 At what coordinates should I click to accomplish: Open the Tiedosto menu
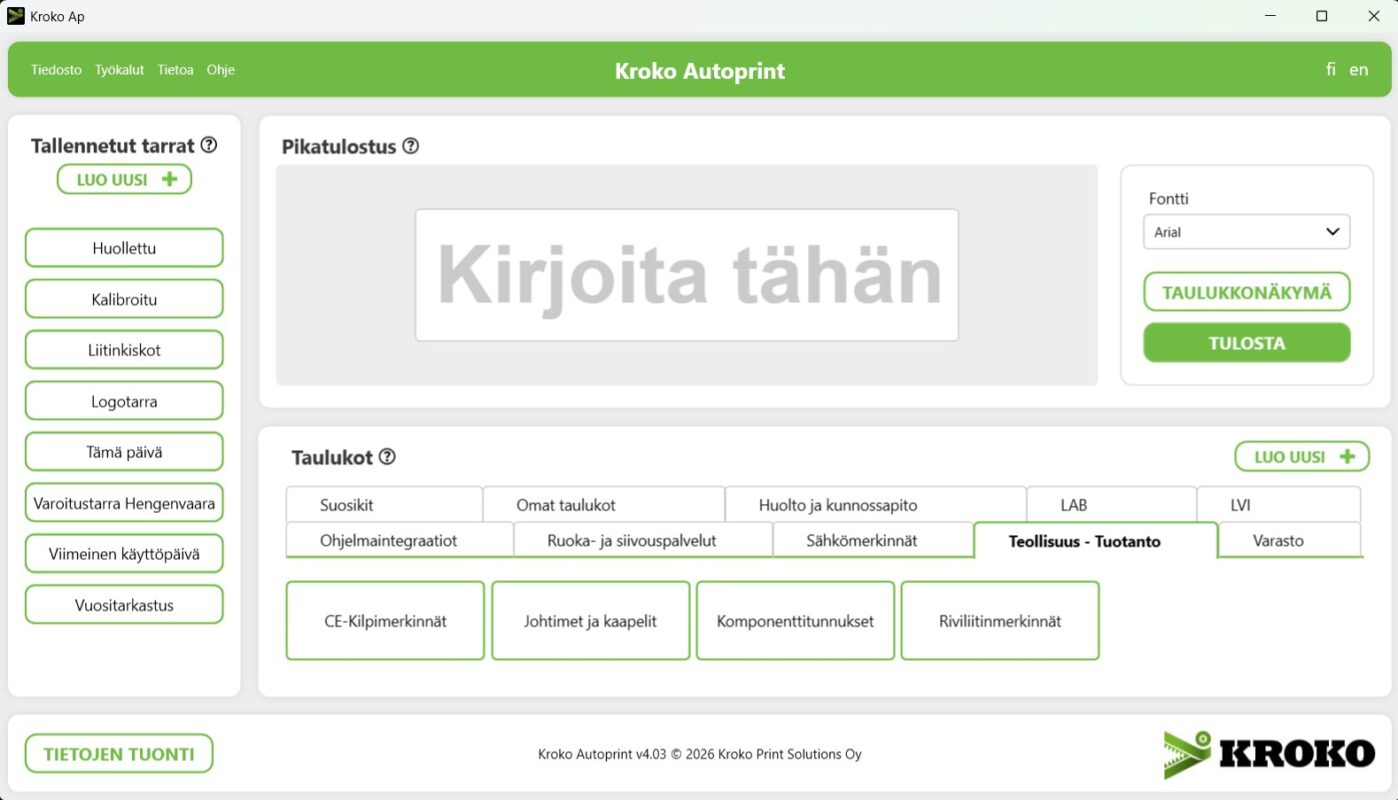click(56, 70)
